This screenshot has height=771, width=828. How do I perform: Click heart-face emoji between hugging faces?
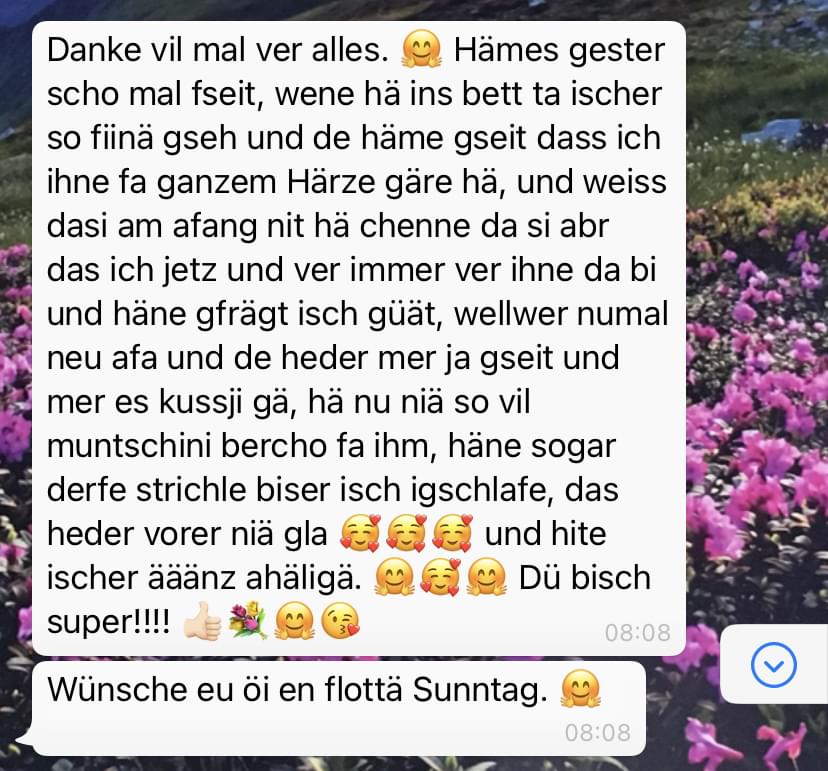[x=440, y=577]
